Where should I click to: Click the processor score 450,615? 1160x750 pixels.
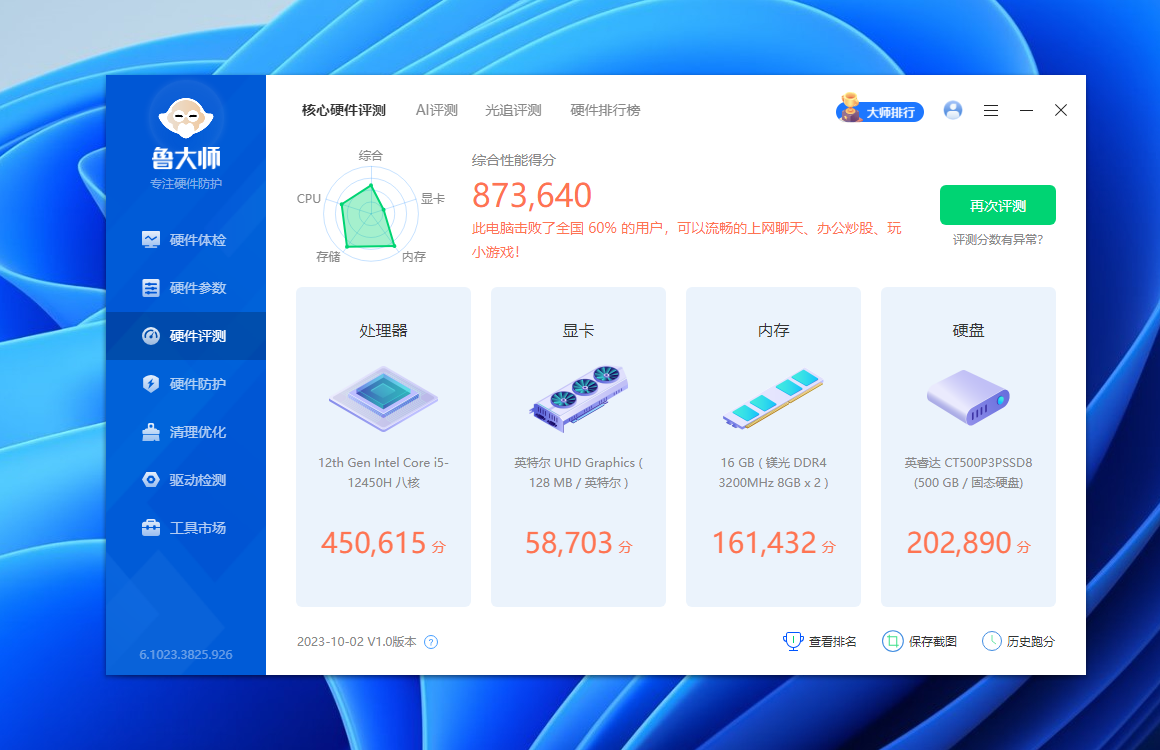click(x=374, y=543)
